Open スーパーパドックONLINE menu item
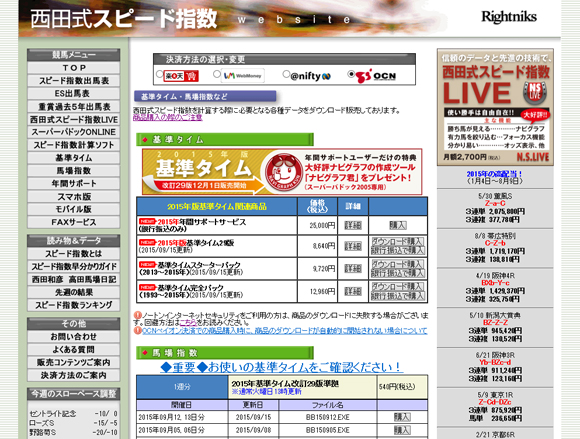This screenshot has height=439, width=580. [74, 132]
